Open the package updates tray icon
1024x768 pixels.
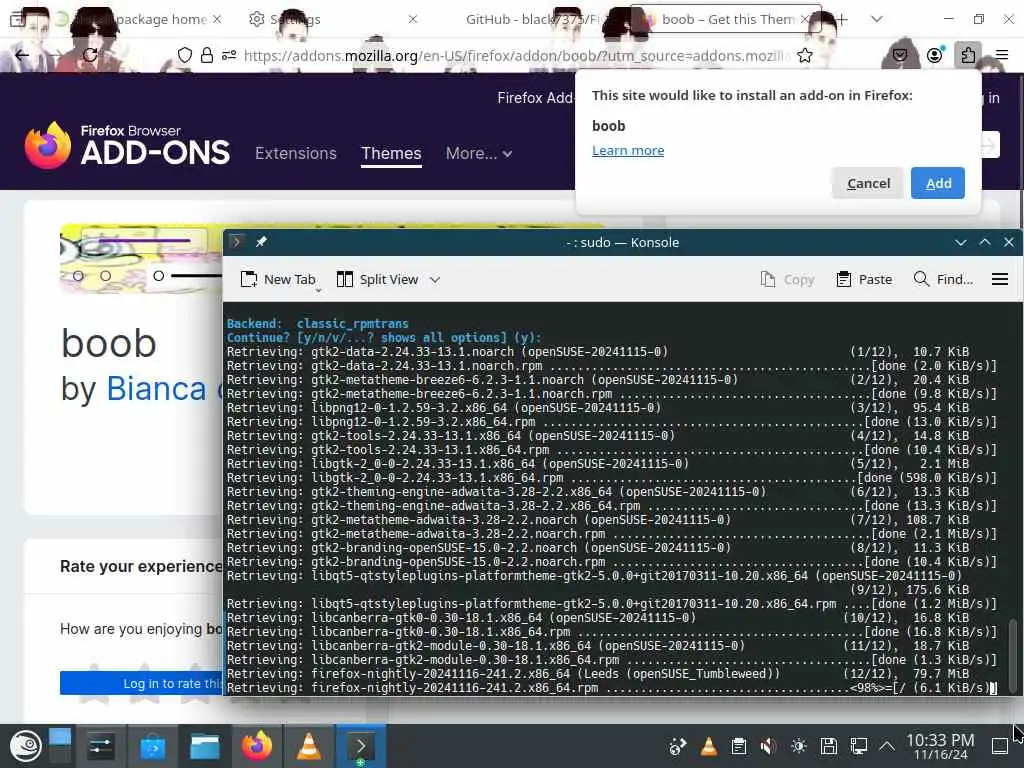point(678,746)
